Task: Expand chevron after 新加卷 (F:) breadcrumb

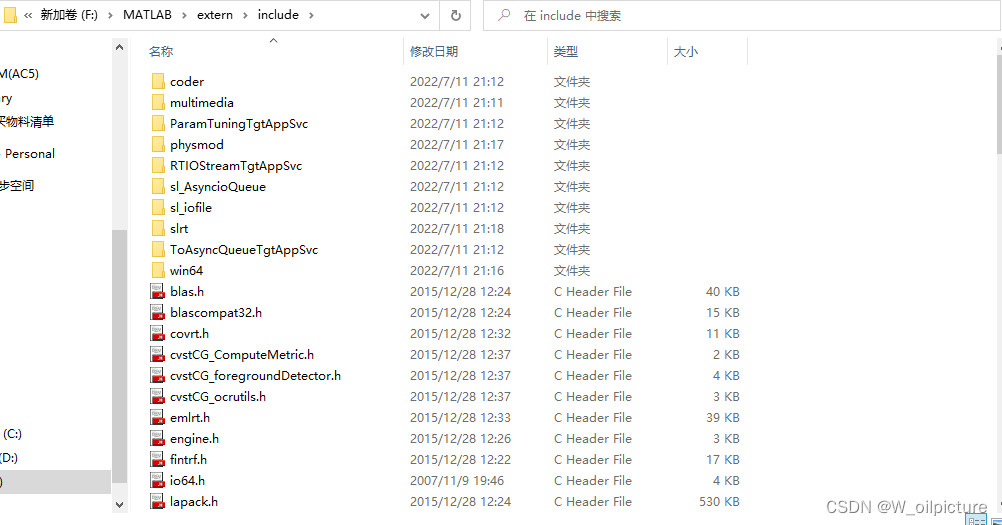Action: [x=110, y=15]
